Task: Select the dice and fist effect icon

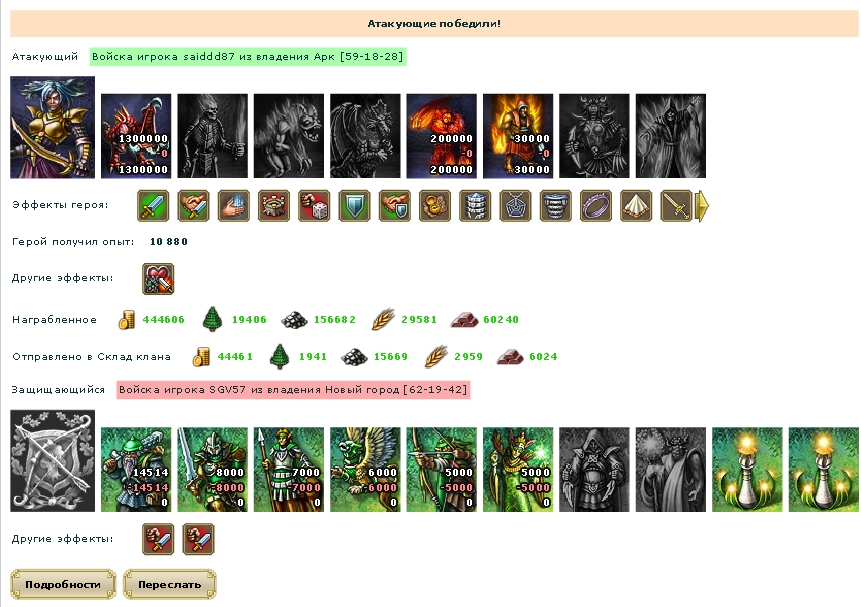Action: 314,206
